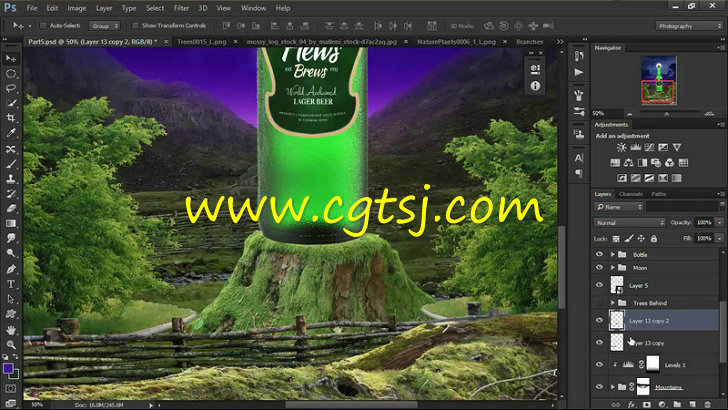Screen dimensions: 728x410
Task: Add a Color Balance adjustment
Action: point(628,163)
